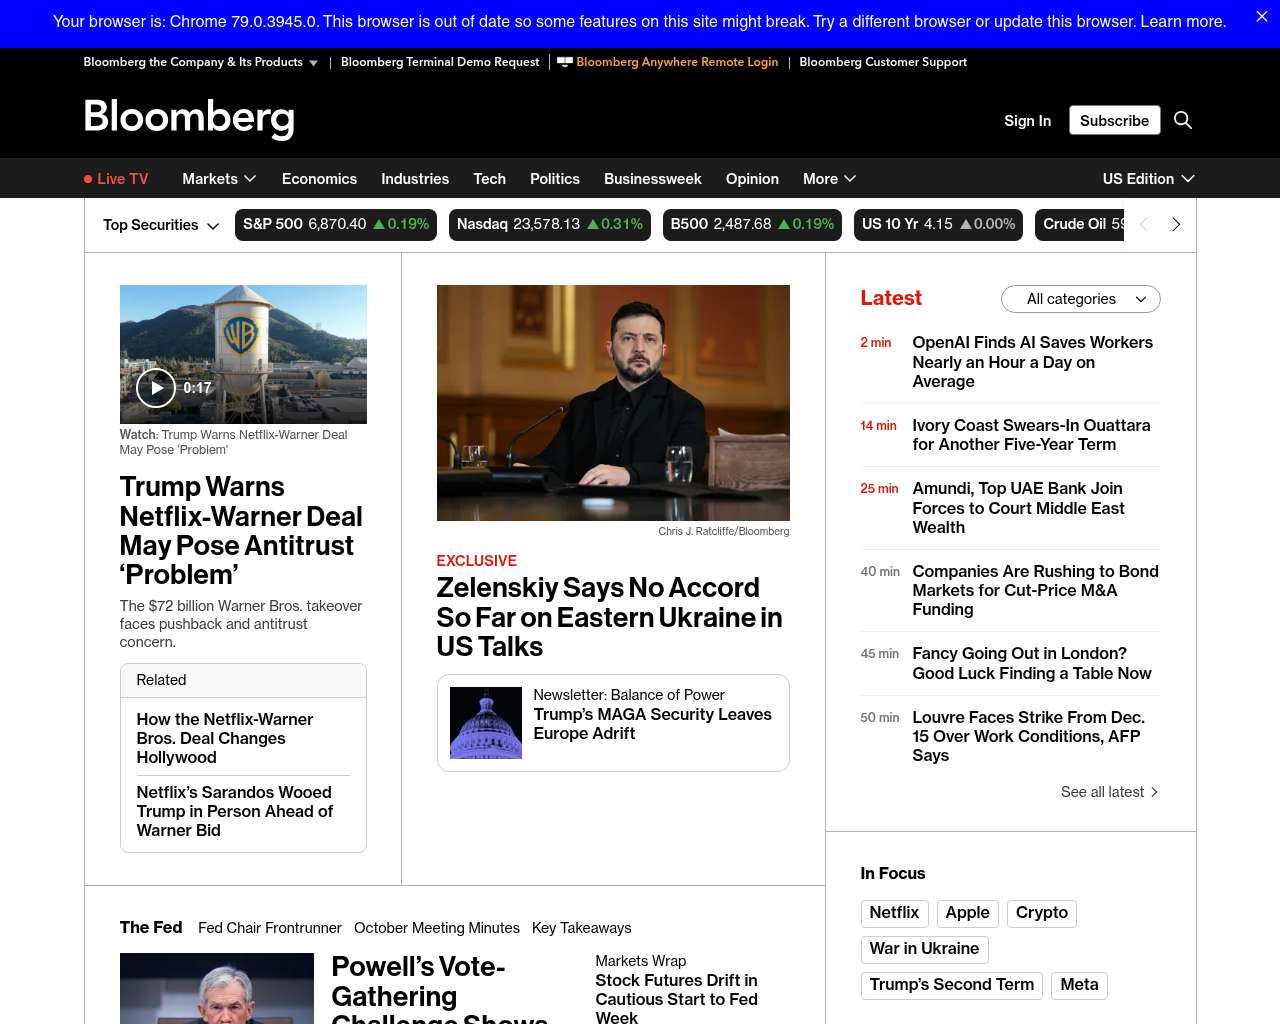
Task: Expand the More navigation menu
Action: click(829, 179)
